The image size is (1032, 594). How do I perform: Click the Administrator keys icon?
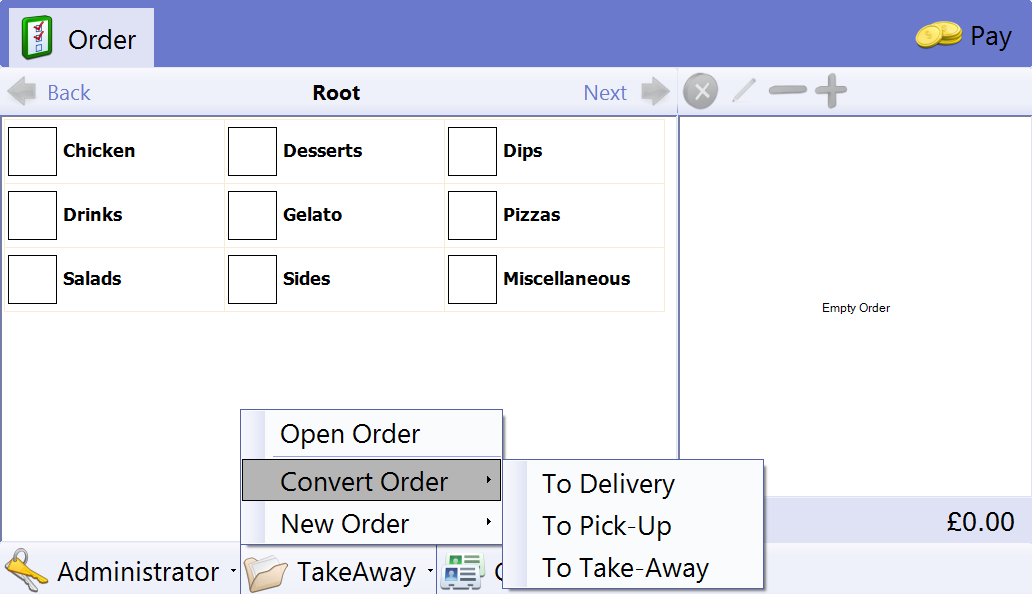[x=26, y=571]
